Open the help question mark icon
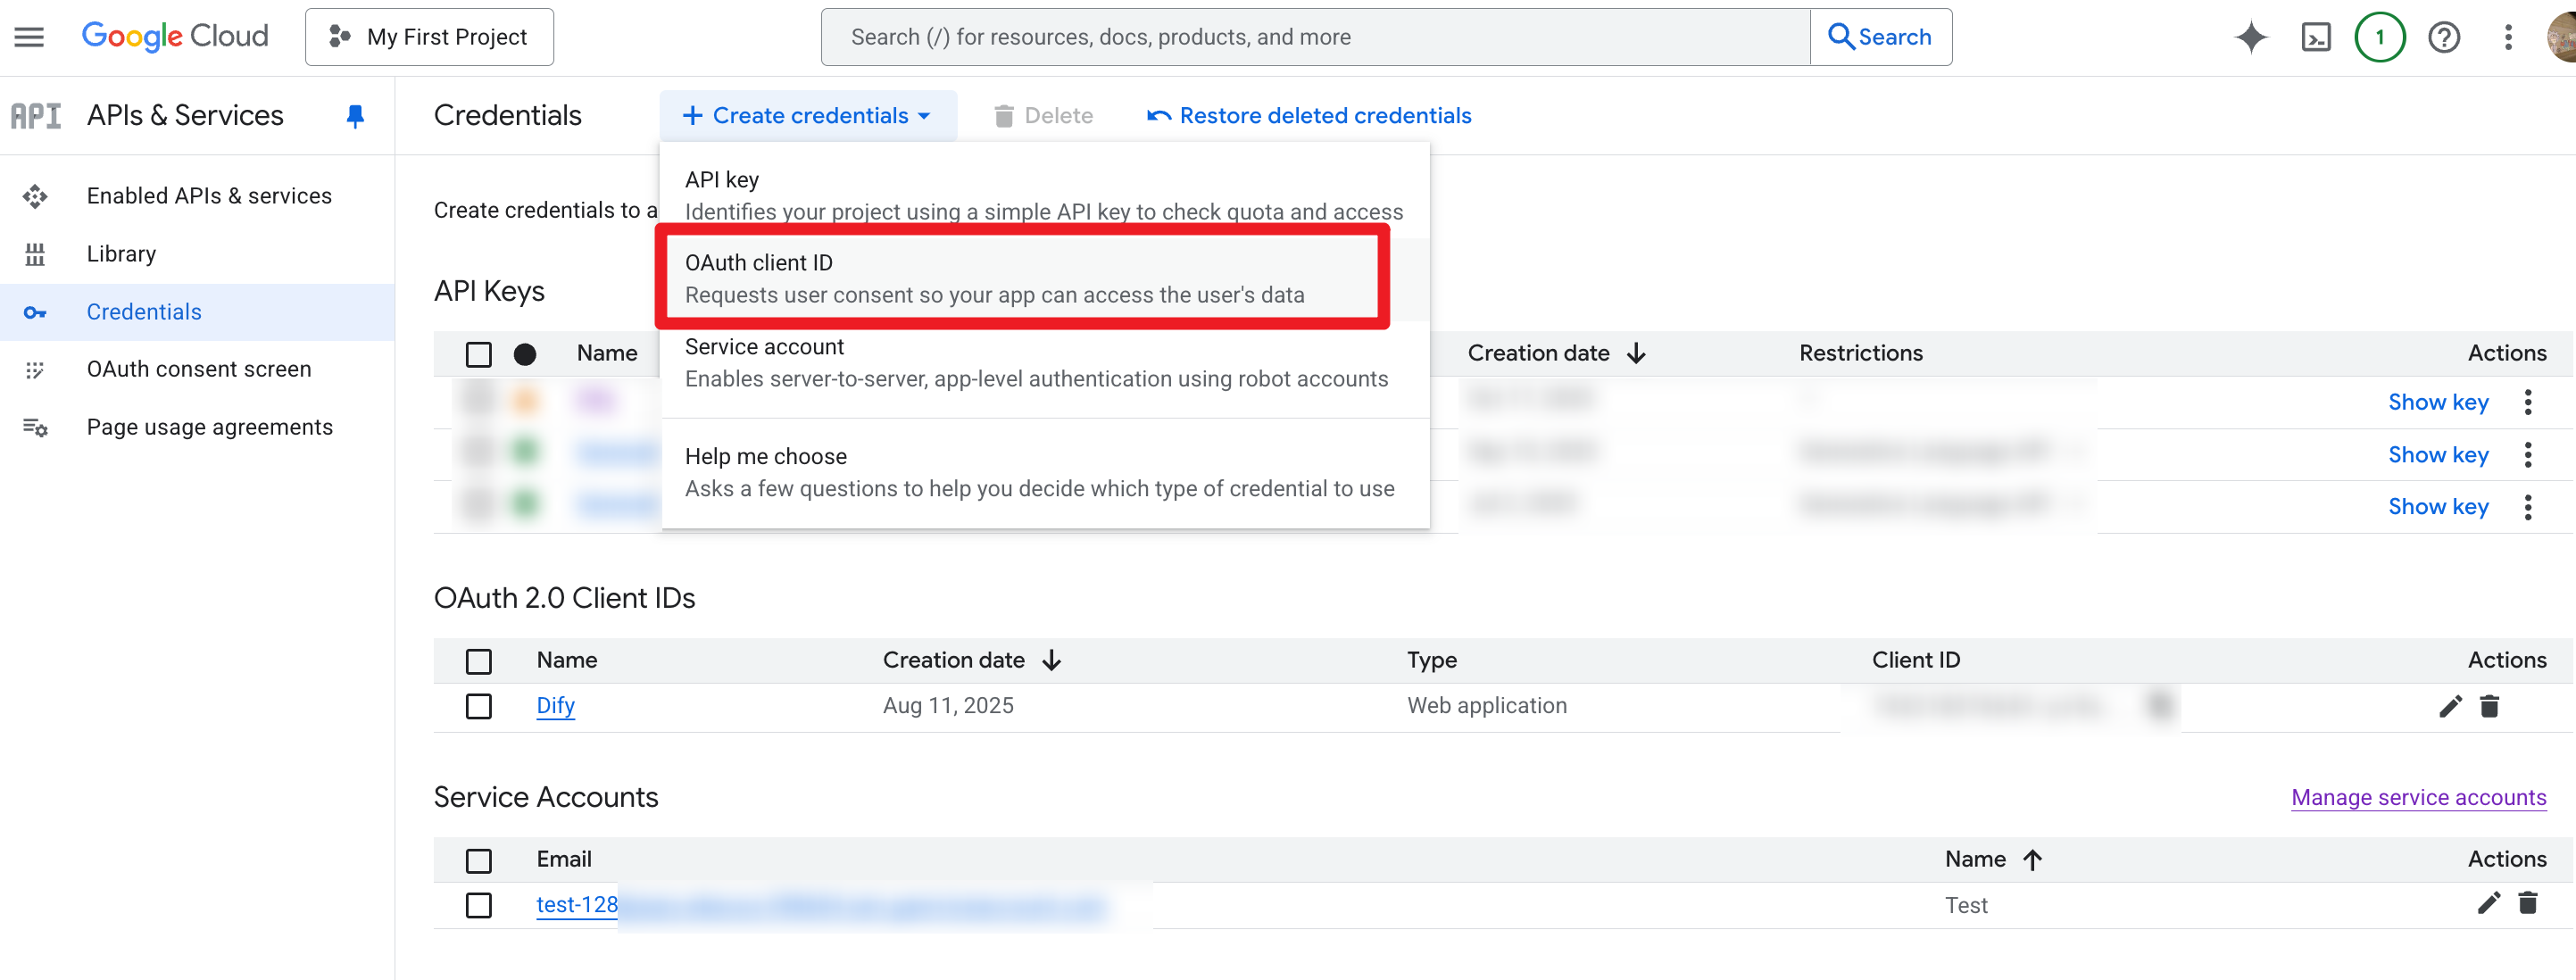Image resolution: width=2576 pixels, height=980 pixels. click(x=2444, y=37)
